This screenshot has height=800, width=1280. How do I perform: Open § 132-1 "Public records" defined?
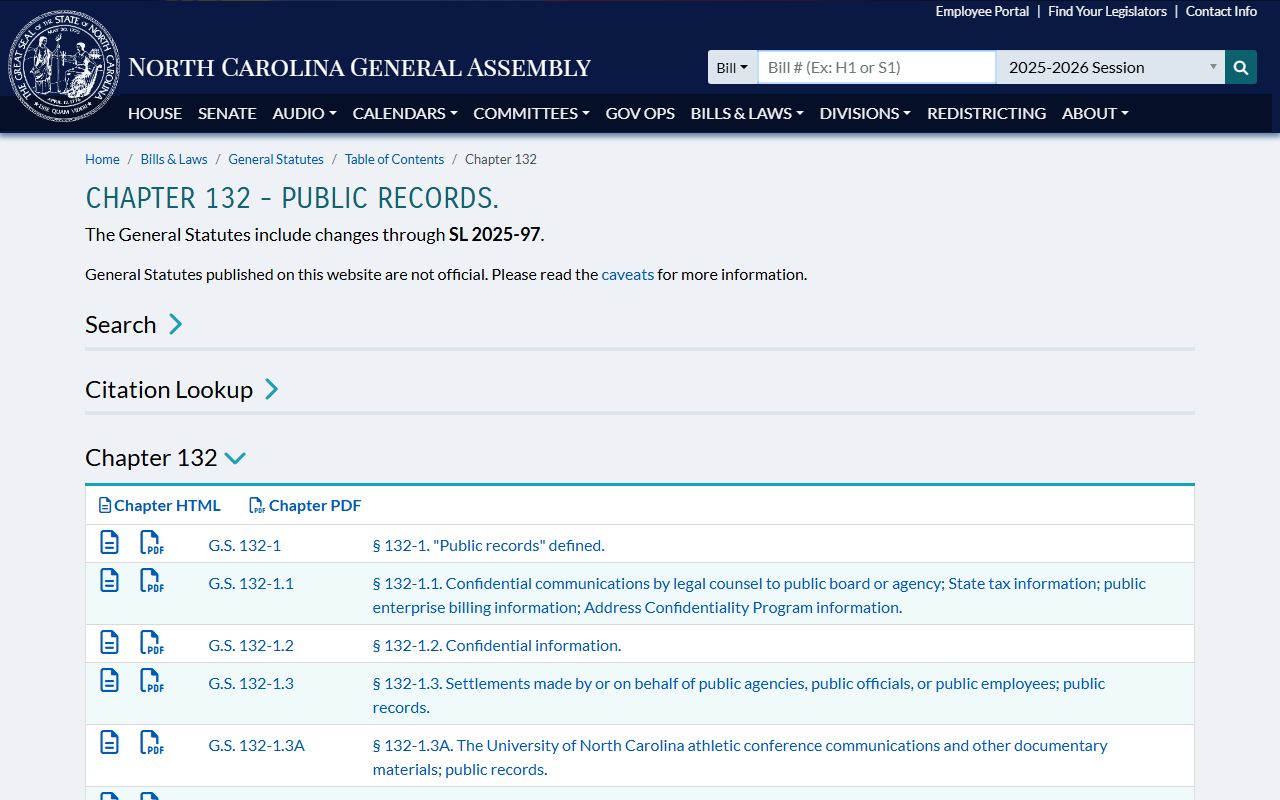[488, 545]
